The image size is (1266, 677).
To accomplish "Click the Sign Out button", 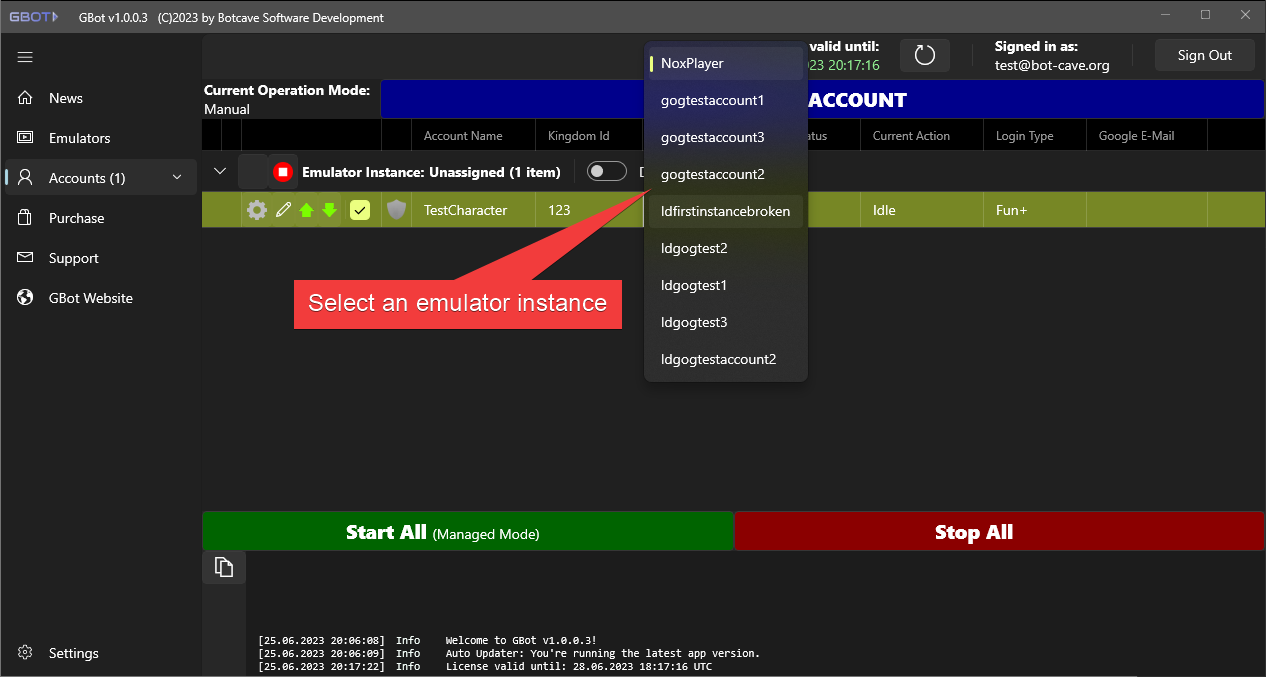I will tap(1204, 55).
